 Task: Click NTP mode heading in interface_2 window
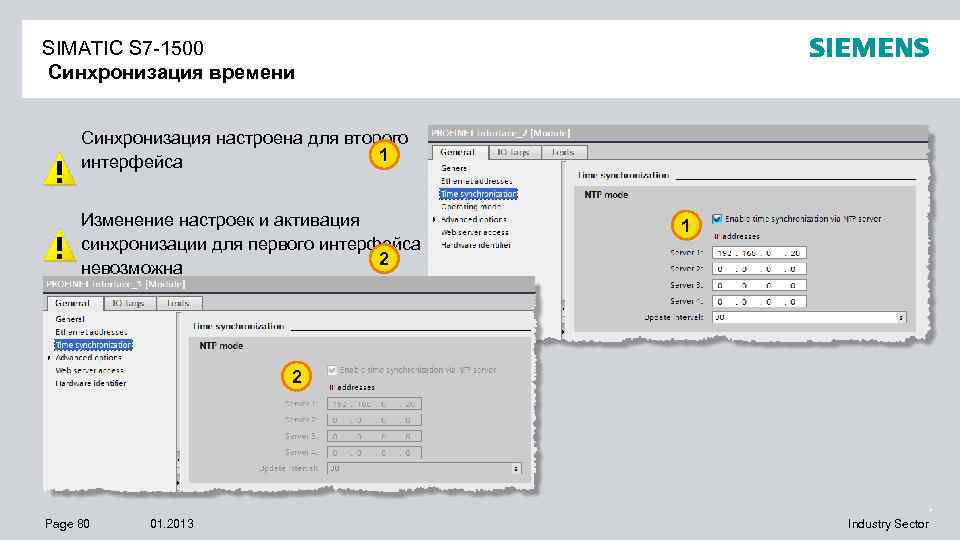[x=606, y=195]
